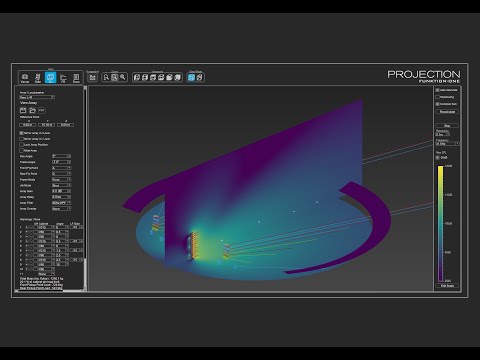Click the zoom to fit magnifier icon
Viewport: 480px width, 360px height.
tap(115, 77)
